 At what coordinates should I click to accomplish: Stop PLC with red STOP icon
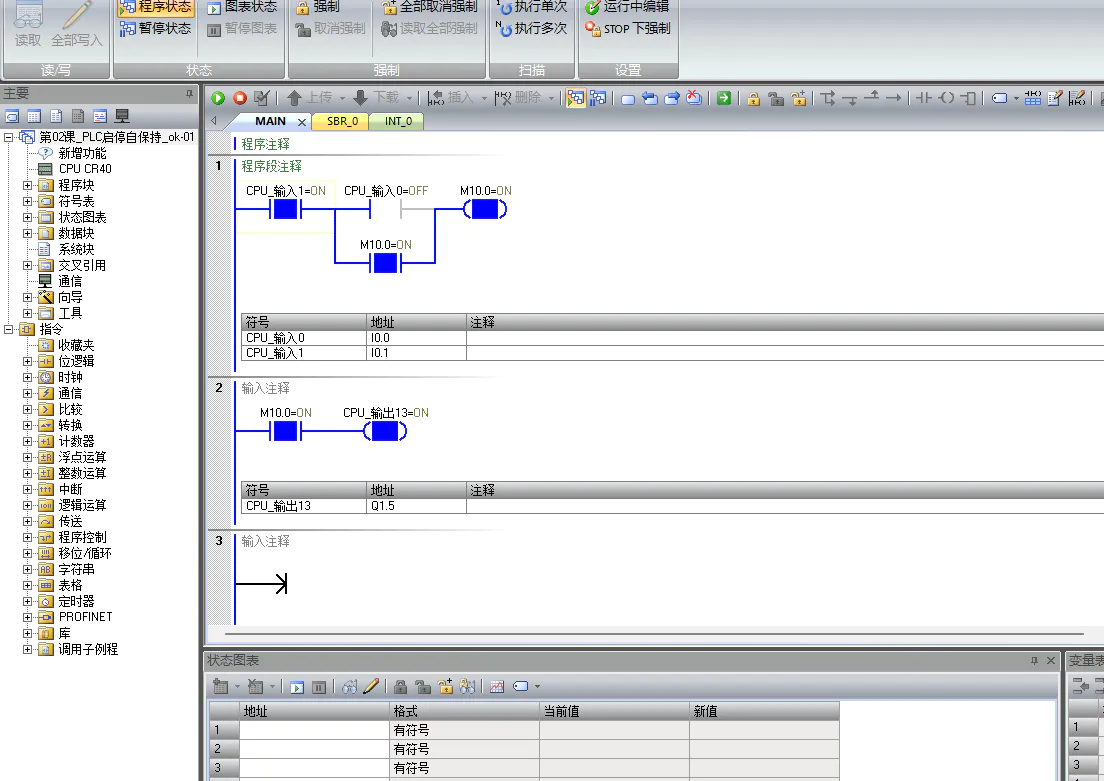pos(240,99)
